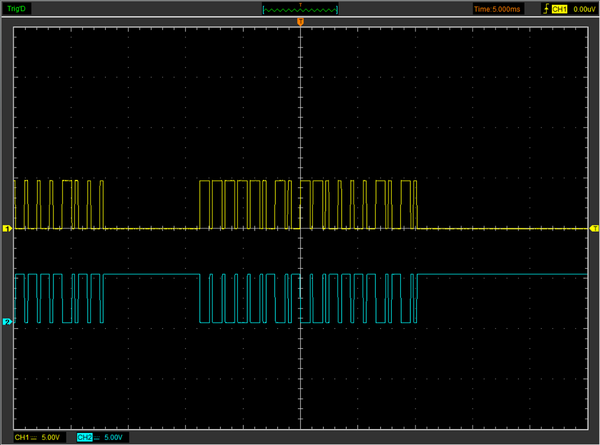Screen dimensions: 600x445
Task: Click the Trig'D trigger status indicator
Action: click(16, 8)
